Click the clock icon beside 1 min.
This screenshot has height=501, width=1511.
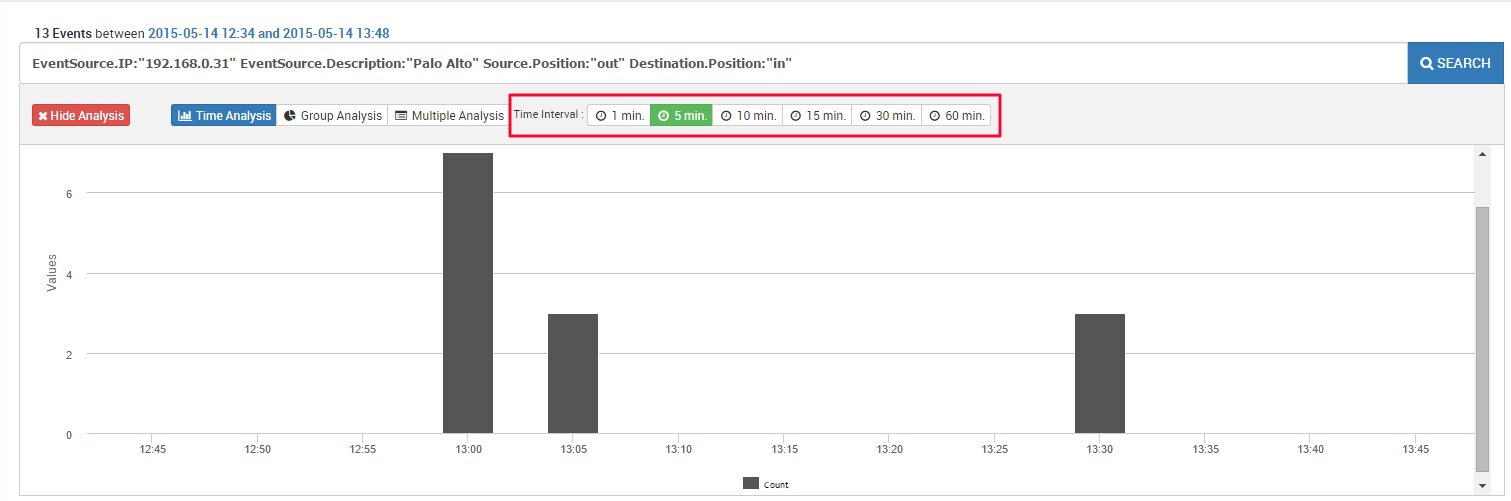point(601,116)
